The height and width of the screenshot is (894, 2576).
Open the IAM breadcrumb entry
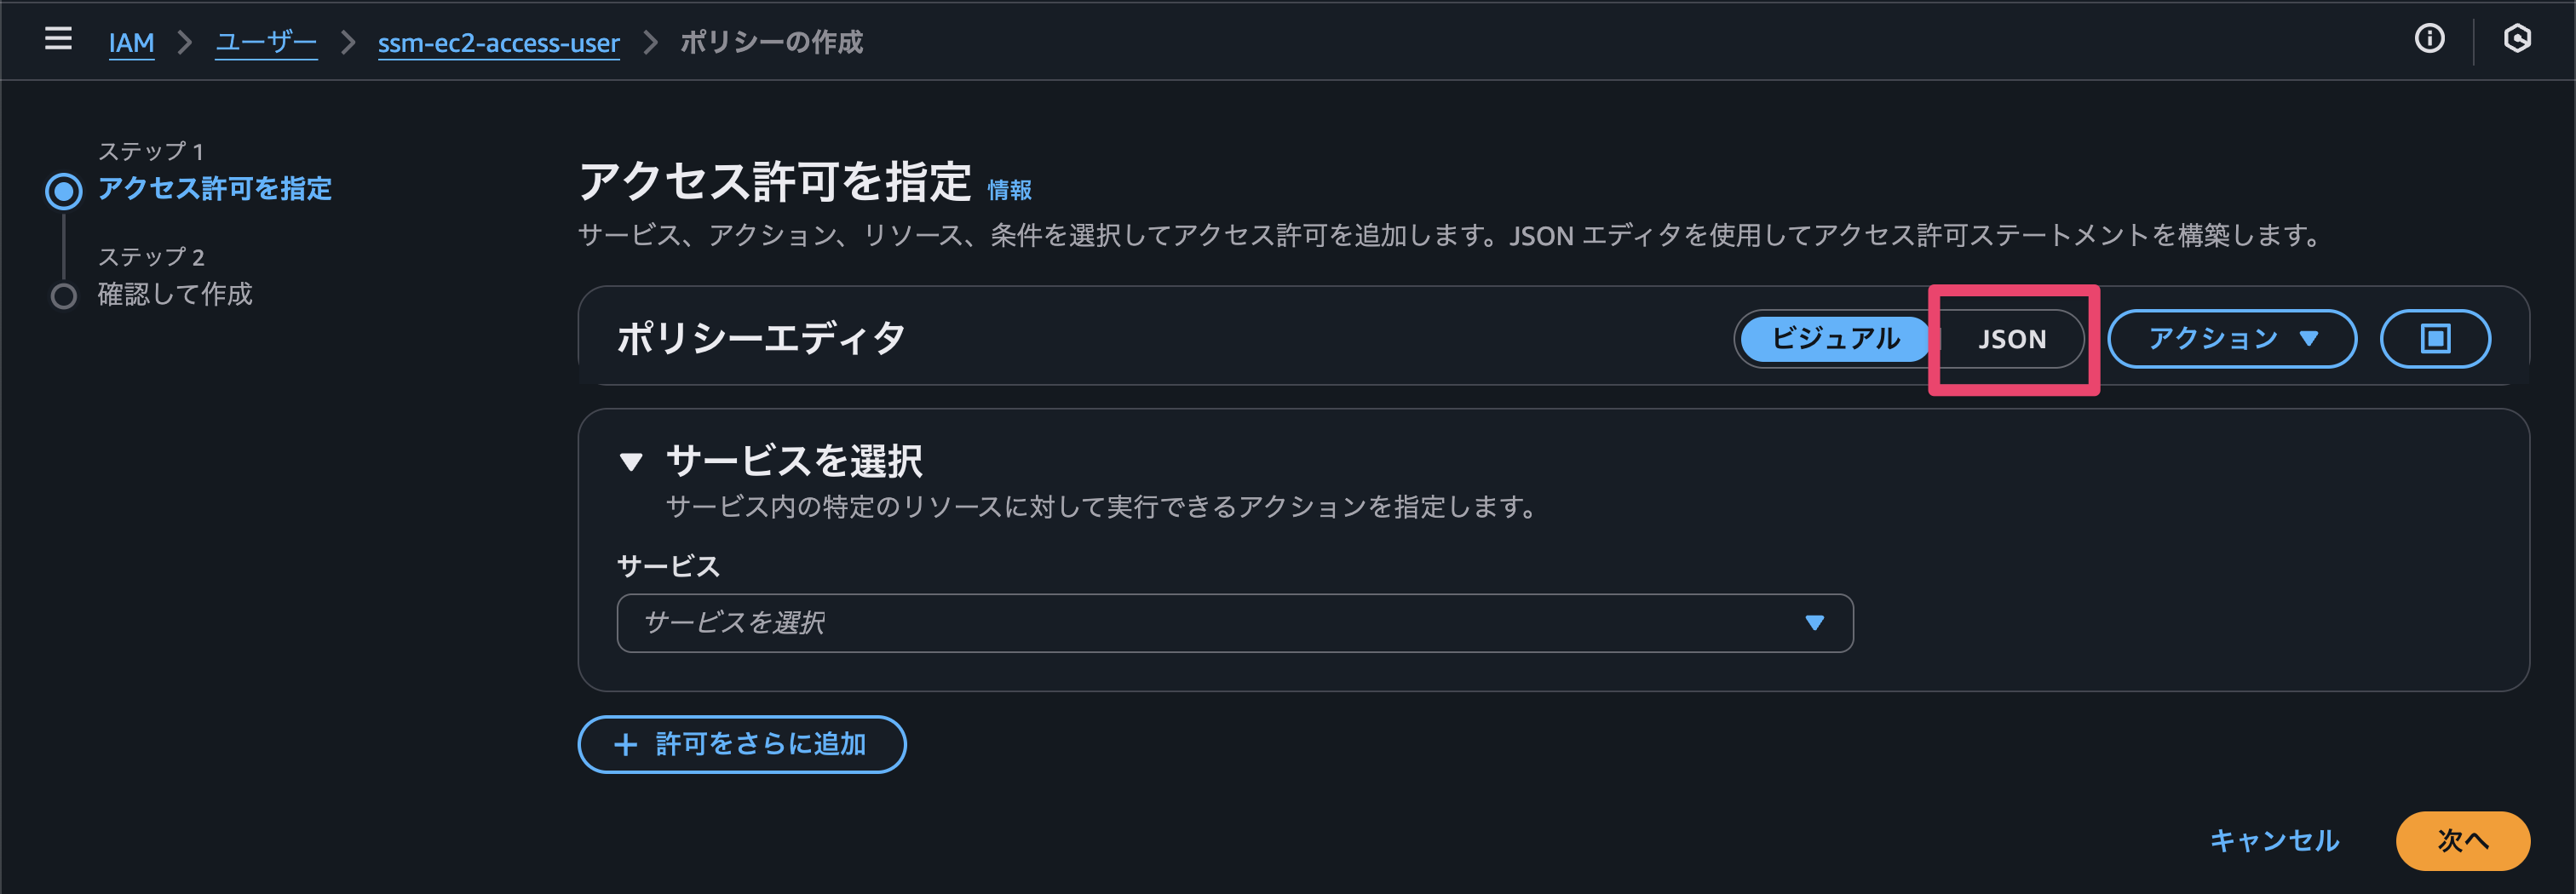(x=131, y=42)
